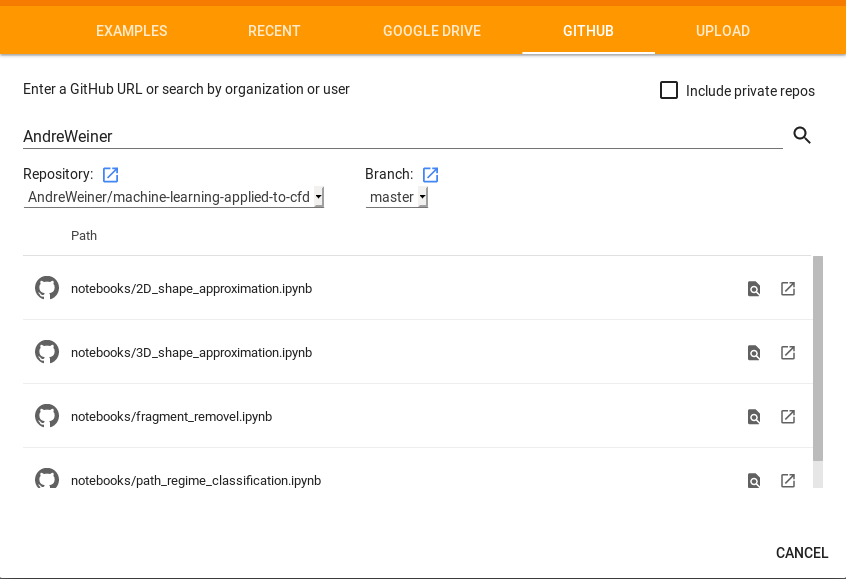The width and height of the screenshot is (846, 579).
Task: Open repository on GitHub via Repository link icon
Action: (x=111, y=174)
